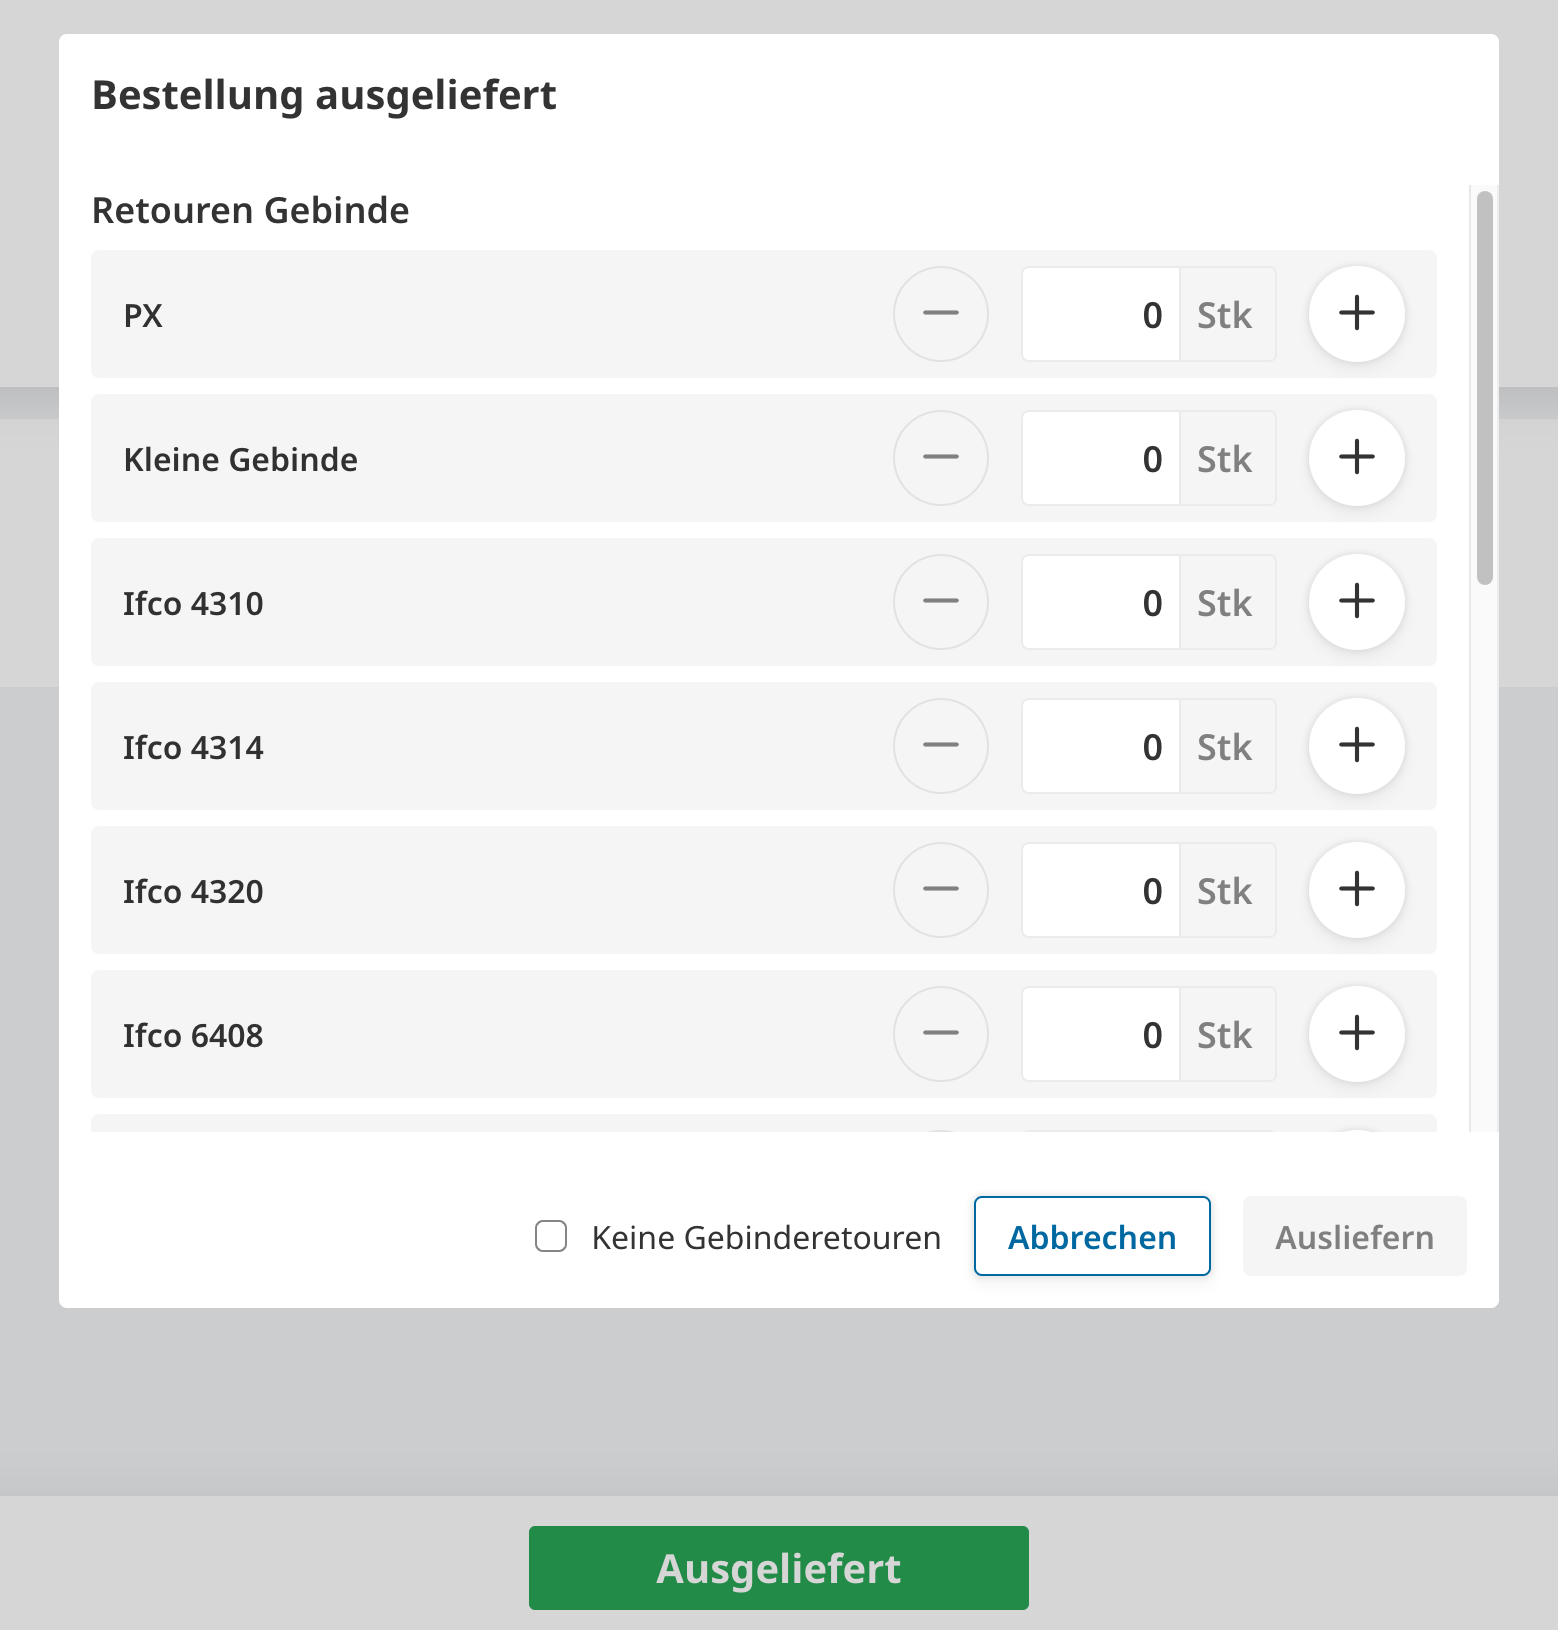Image resolution: width=1558 pixels, height=1630 pixels.
Task: Click the Ausliefern button
Action: pos(1354,1236)
